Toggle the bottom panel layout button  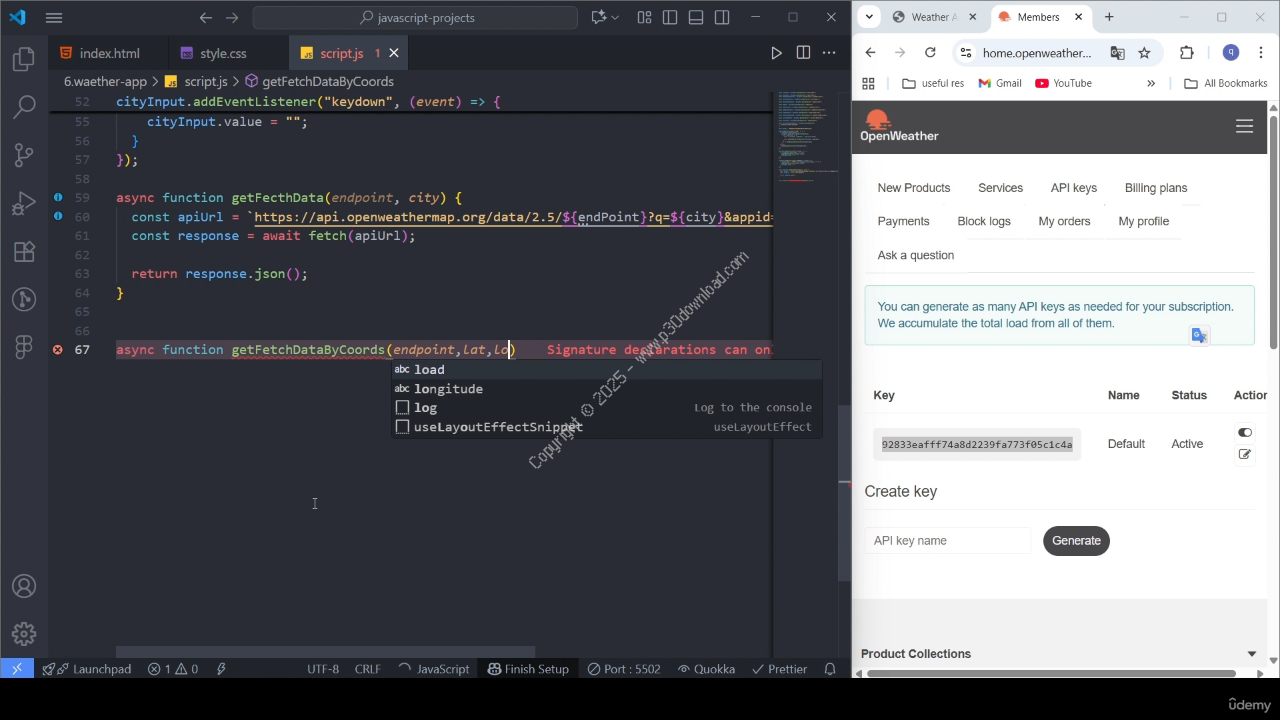(x=696, y=18)
